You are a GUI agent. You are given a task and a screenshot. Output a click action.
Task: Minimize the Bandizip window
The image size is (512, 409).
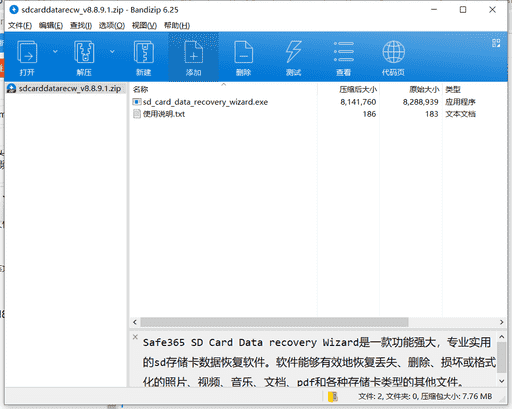tap(434, 10)
